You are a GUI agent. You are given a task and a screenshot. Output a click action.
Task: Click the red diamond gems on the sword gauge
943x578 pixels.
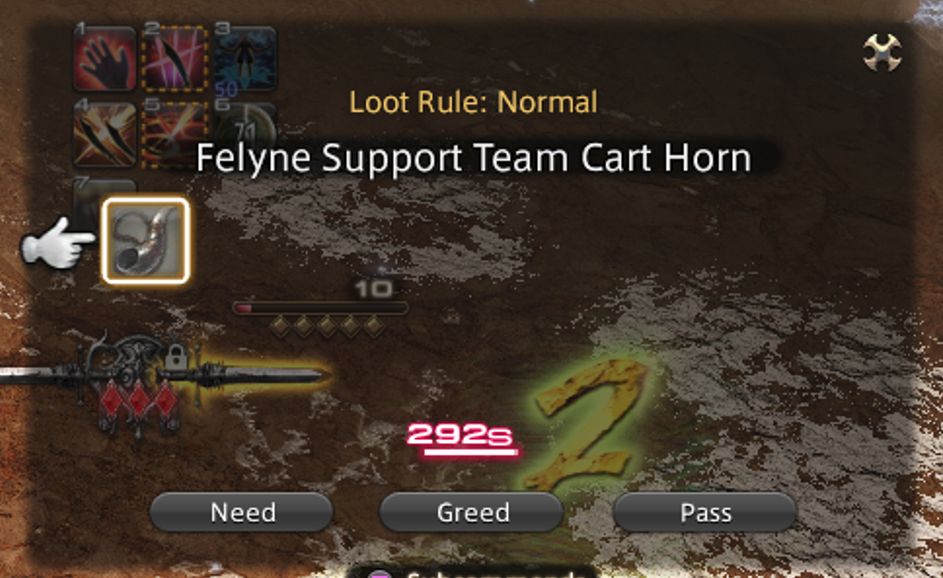click(139, 401)
